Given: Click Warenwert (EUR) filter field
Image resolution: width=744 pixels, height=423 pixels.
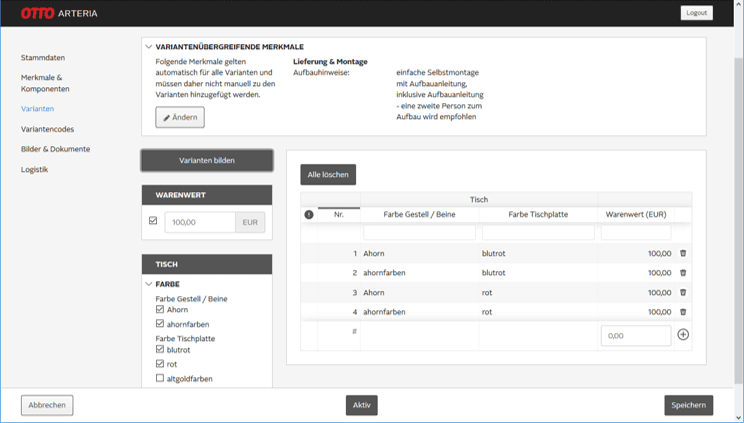Looking at the screenshot, I should click(x=636, y=233).
